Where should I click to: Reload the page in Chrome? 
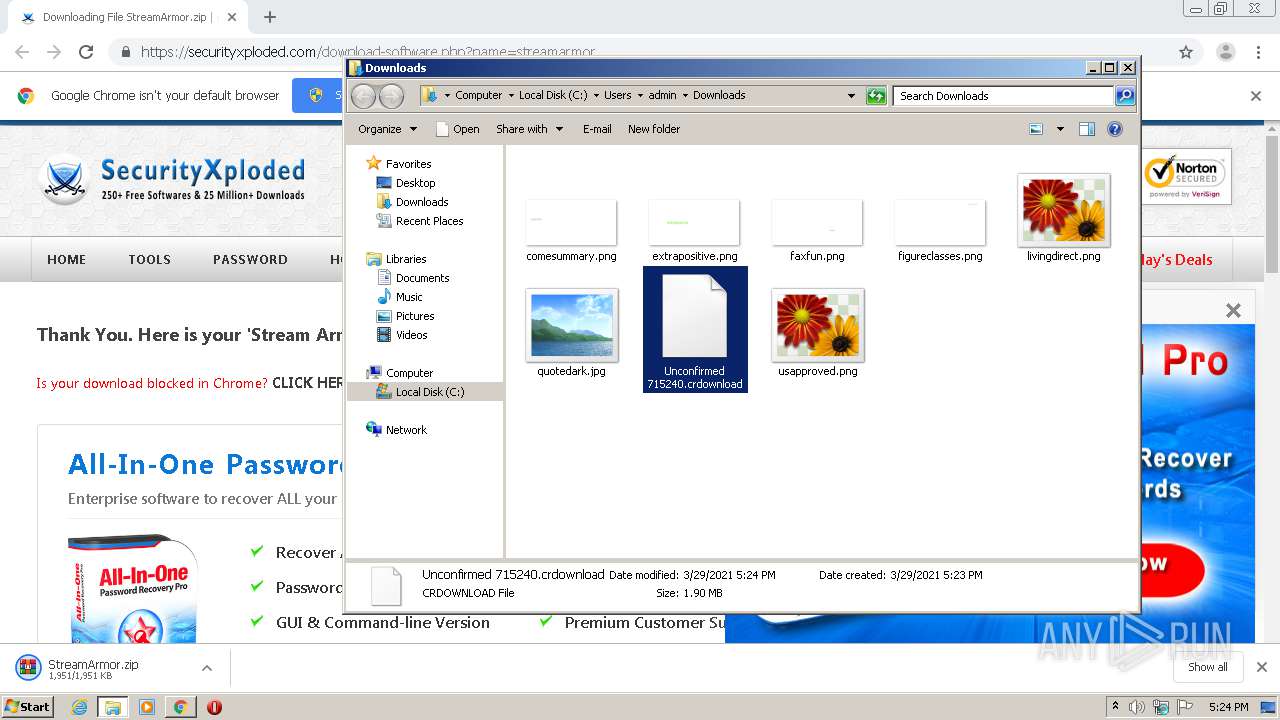(x=86, y=52)
